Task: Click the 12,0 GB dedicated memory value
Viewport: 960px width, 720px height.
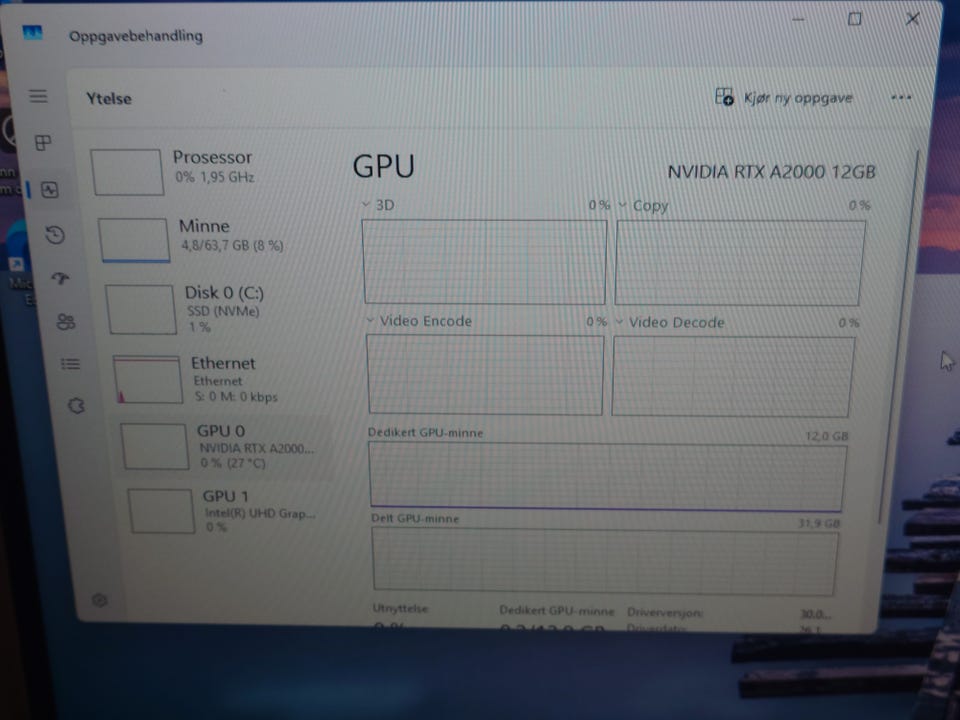Action: coord(827,436)
